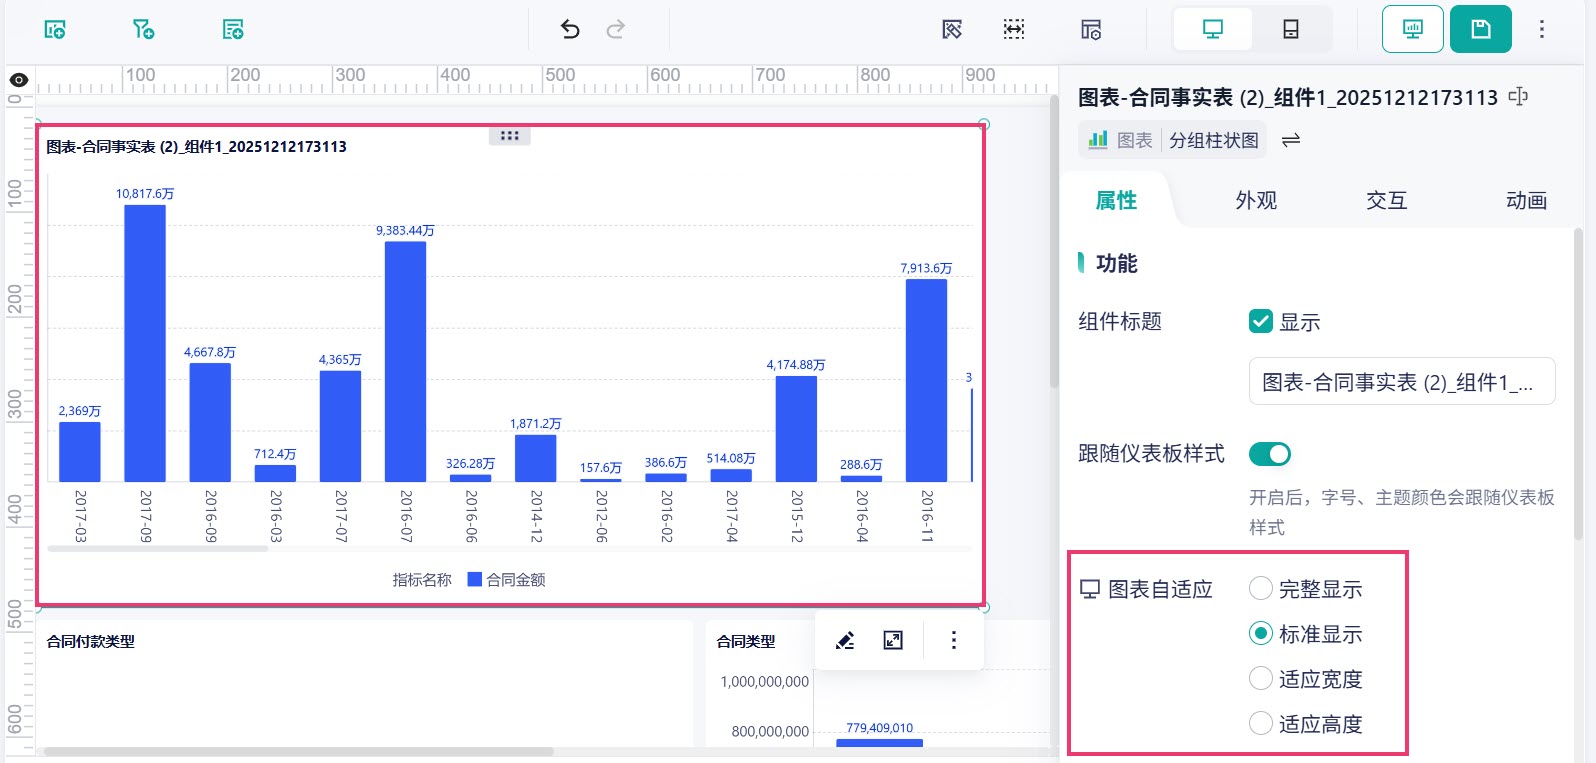Image resolution: width=1596 pixels, height=763 pixels.
Task: Click the dashed width-fit icon in toolbar
Action: coord(1014,29)
